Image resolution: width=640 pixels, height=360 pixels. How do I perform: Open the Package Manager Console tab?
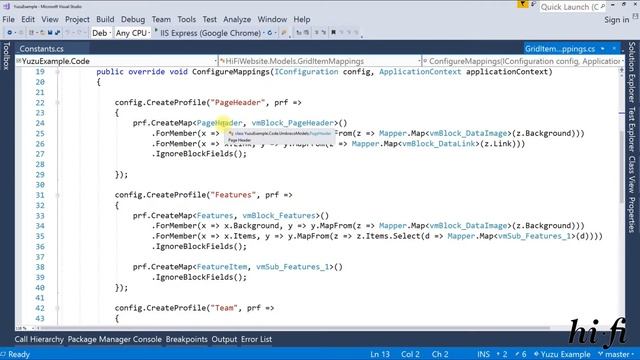coord(115,339)
